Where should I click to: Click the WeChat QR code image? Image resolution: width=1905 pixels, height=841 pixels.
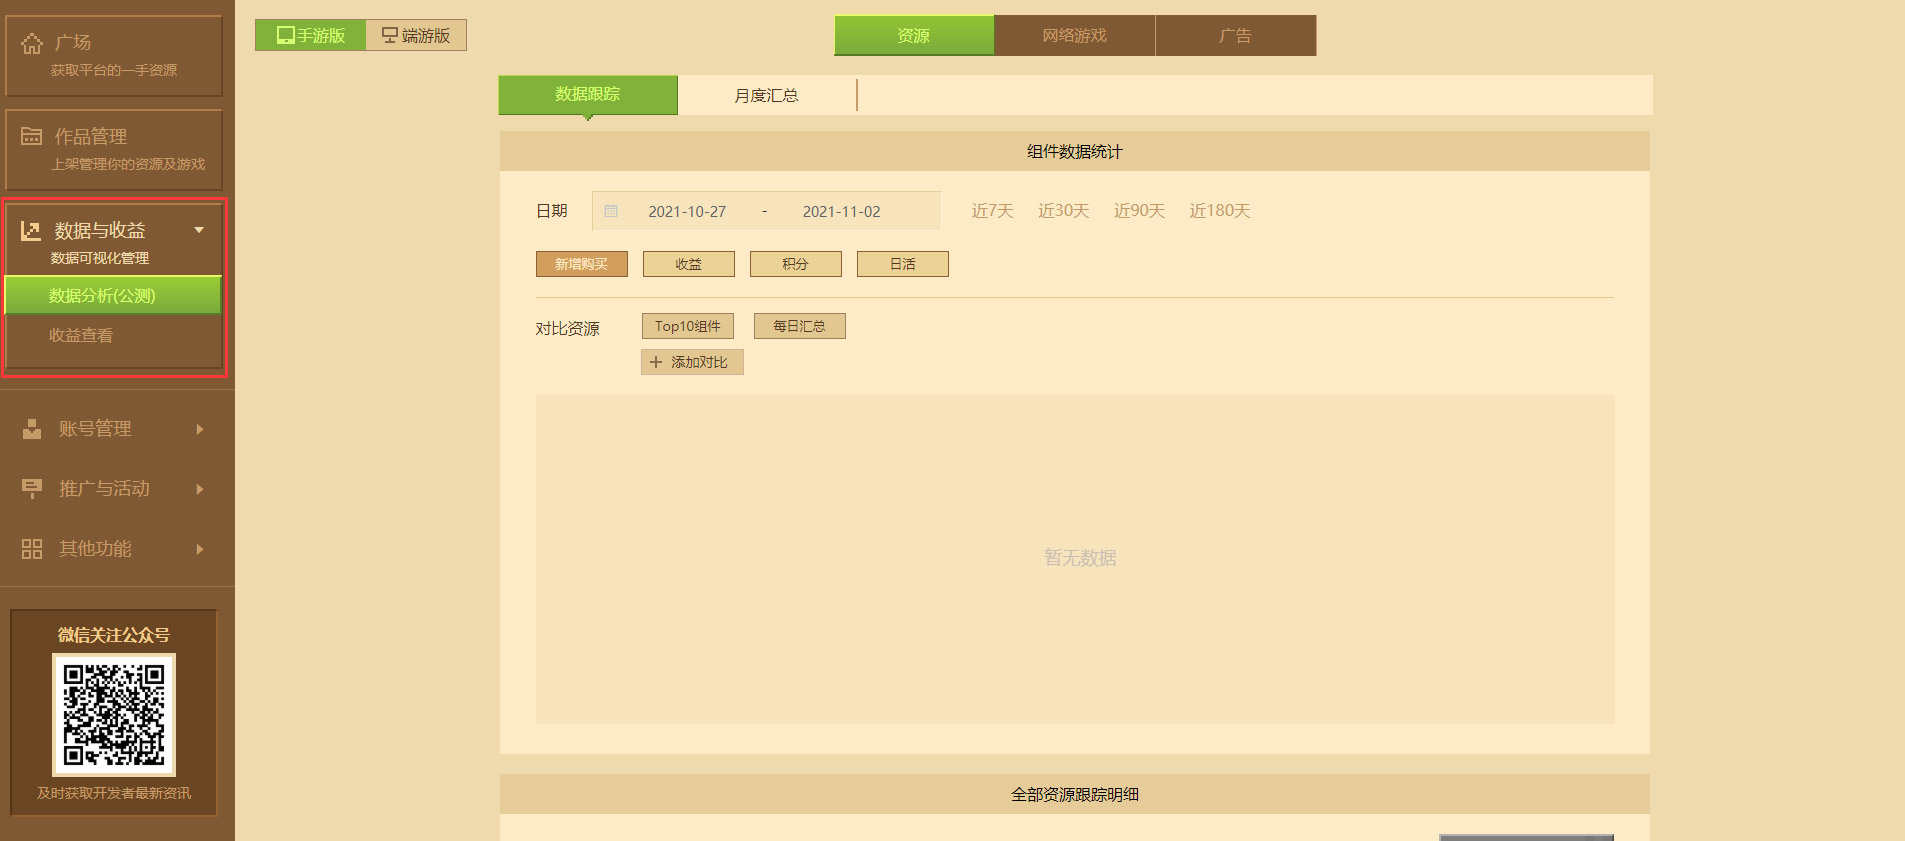pyautogui.click(x=114, y=715)
